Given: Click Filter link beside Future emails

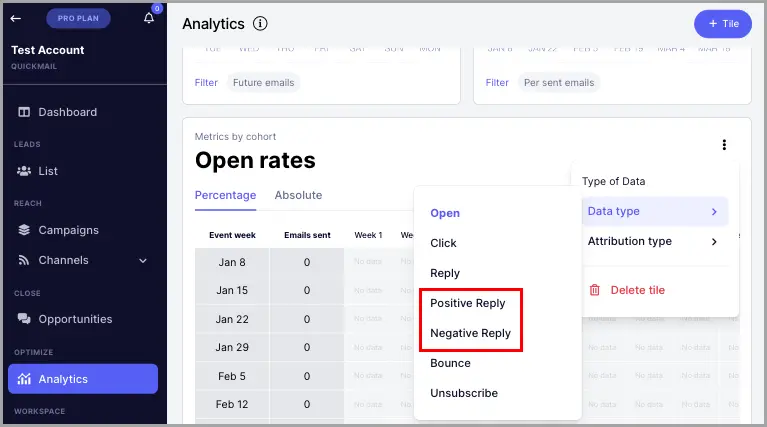Looking at the screenshot, I should [206, 83].
